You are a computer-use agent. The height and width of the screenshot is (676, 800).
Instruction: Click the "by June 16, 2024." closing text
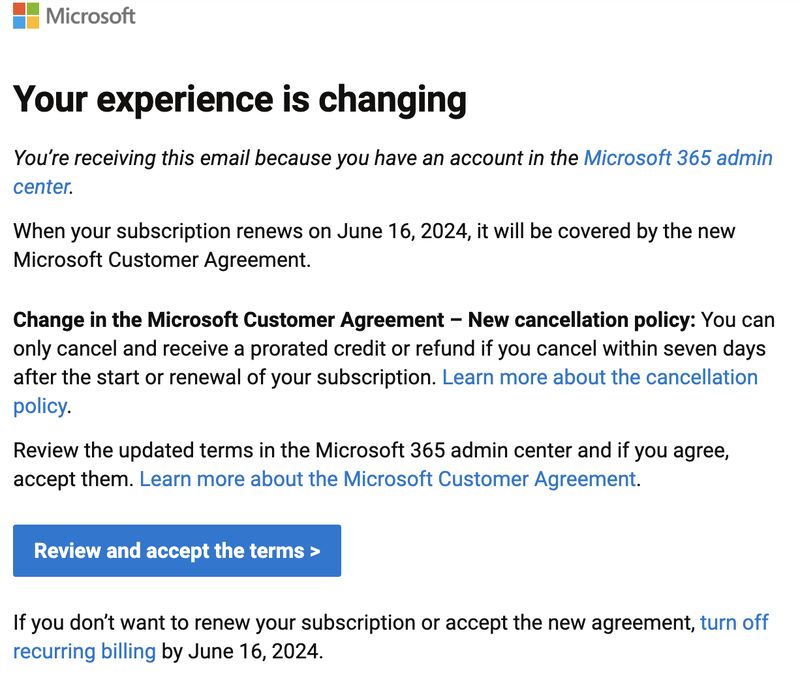pos(242,652)
